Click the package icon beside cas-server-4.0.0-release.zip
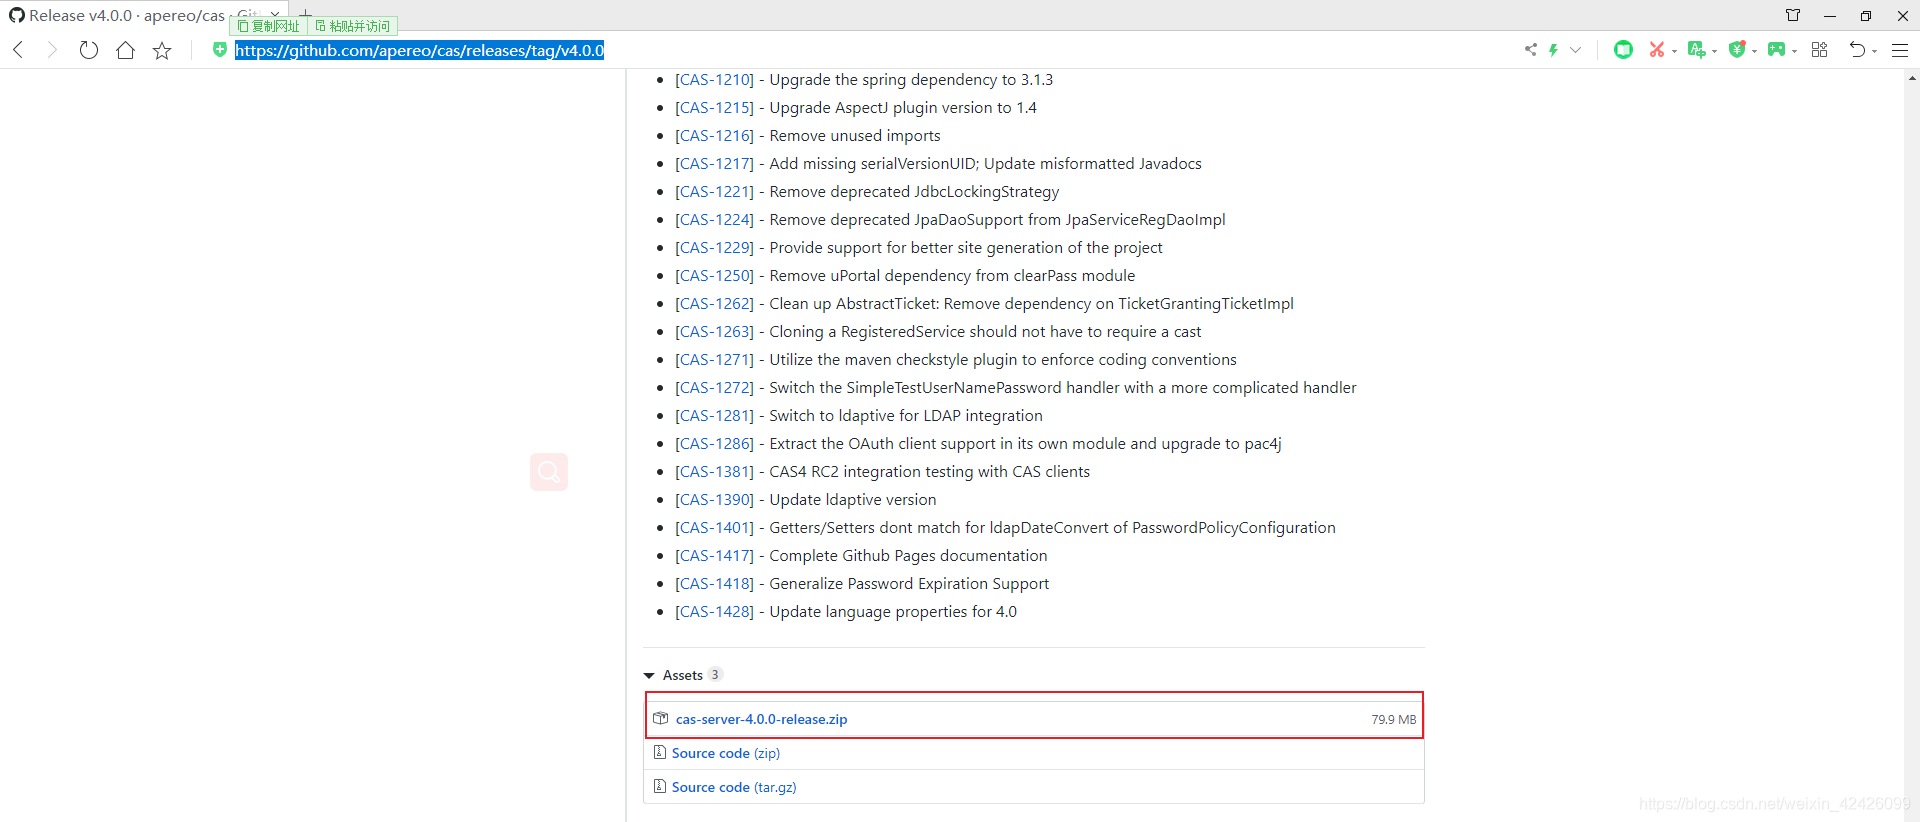Viewport: 1920px width, 822px height. click(660, 718)
